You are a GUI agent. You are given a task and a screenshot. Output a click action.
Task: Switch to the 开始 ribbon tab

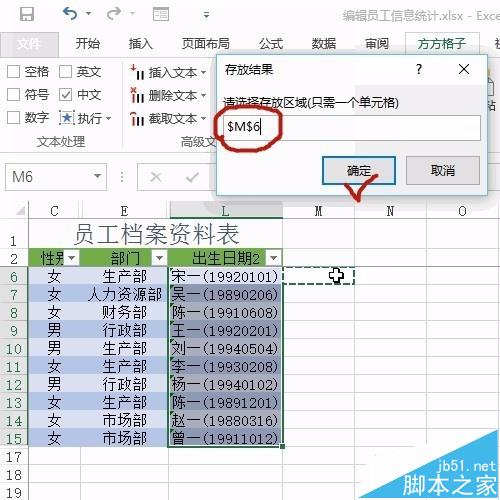[x=88, y=44]
